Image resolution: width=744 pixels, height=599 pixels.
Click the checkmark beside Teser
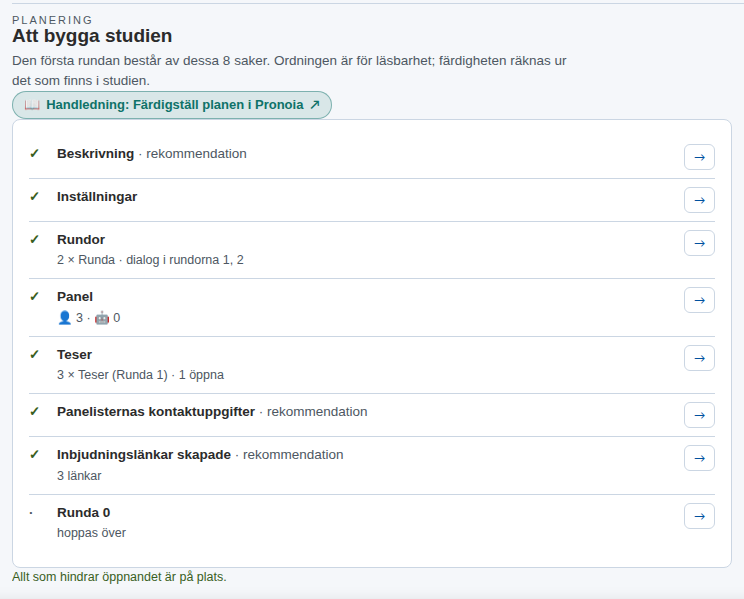point(34,354)
